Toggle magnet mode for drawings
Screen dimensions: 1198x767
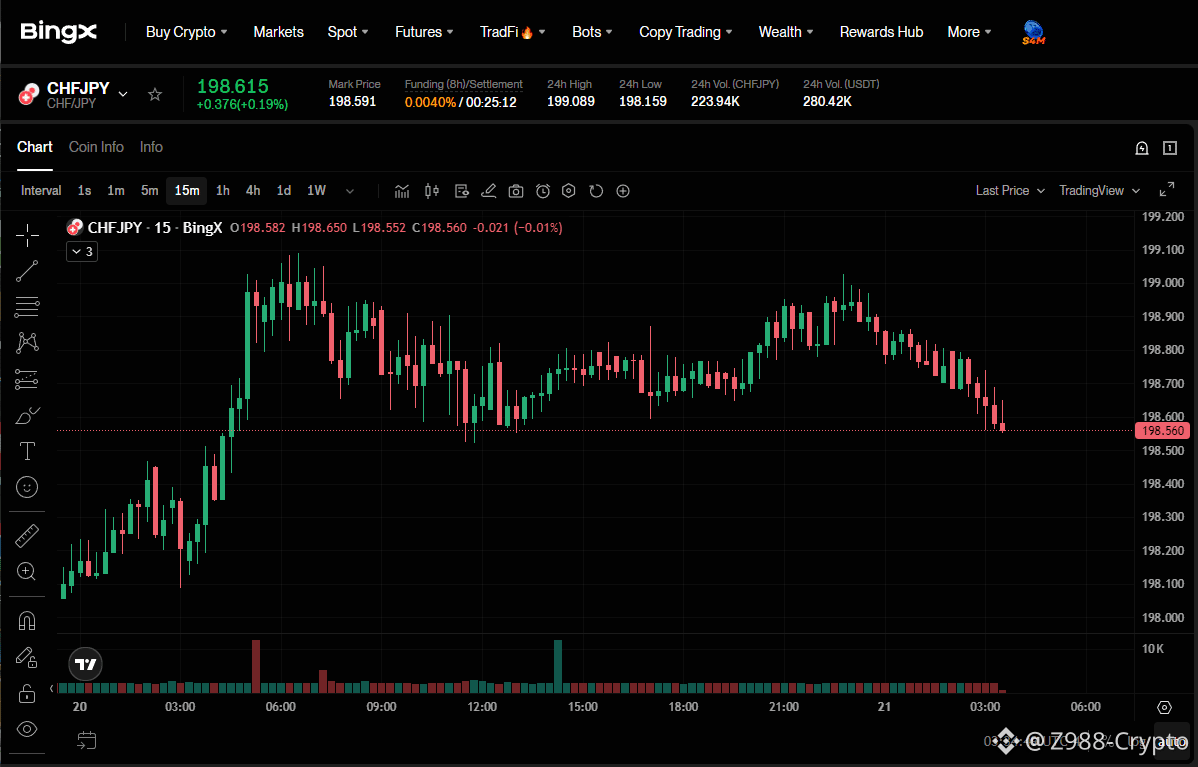click(x=28, y=621)
